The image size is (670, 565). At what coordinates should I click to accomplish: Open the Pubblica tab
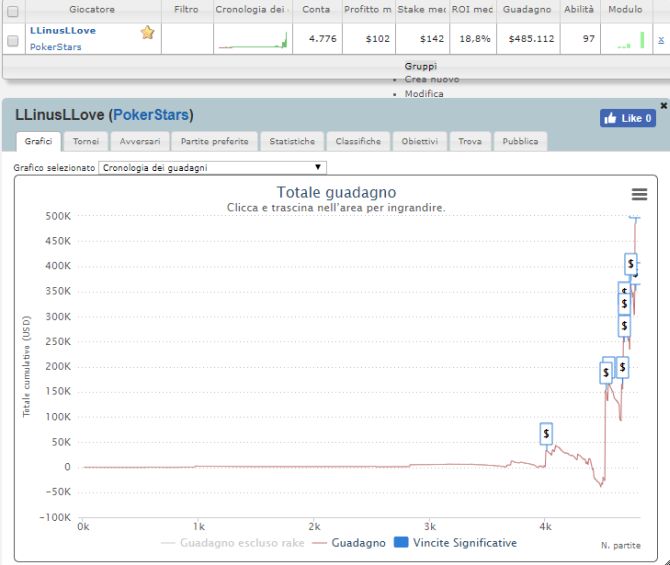click(x=520, y=141)
